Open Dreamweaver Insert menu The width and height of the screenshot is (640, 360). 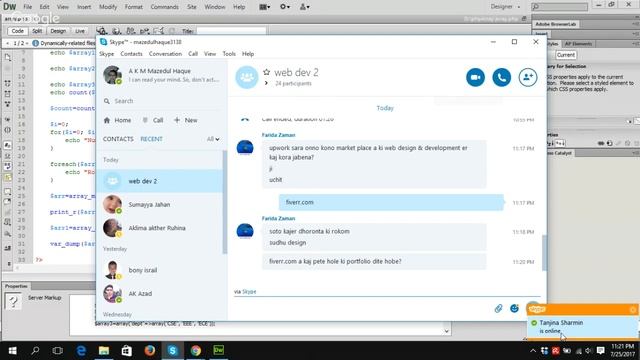[x=84, y=7]
